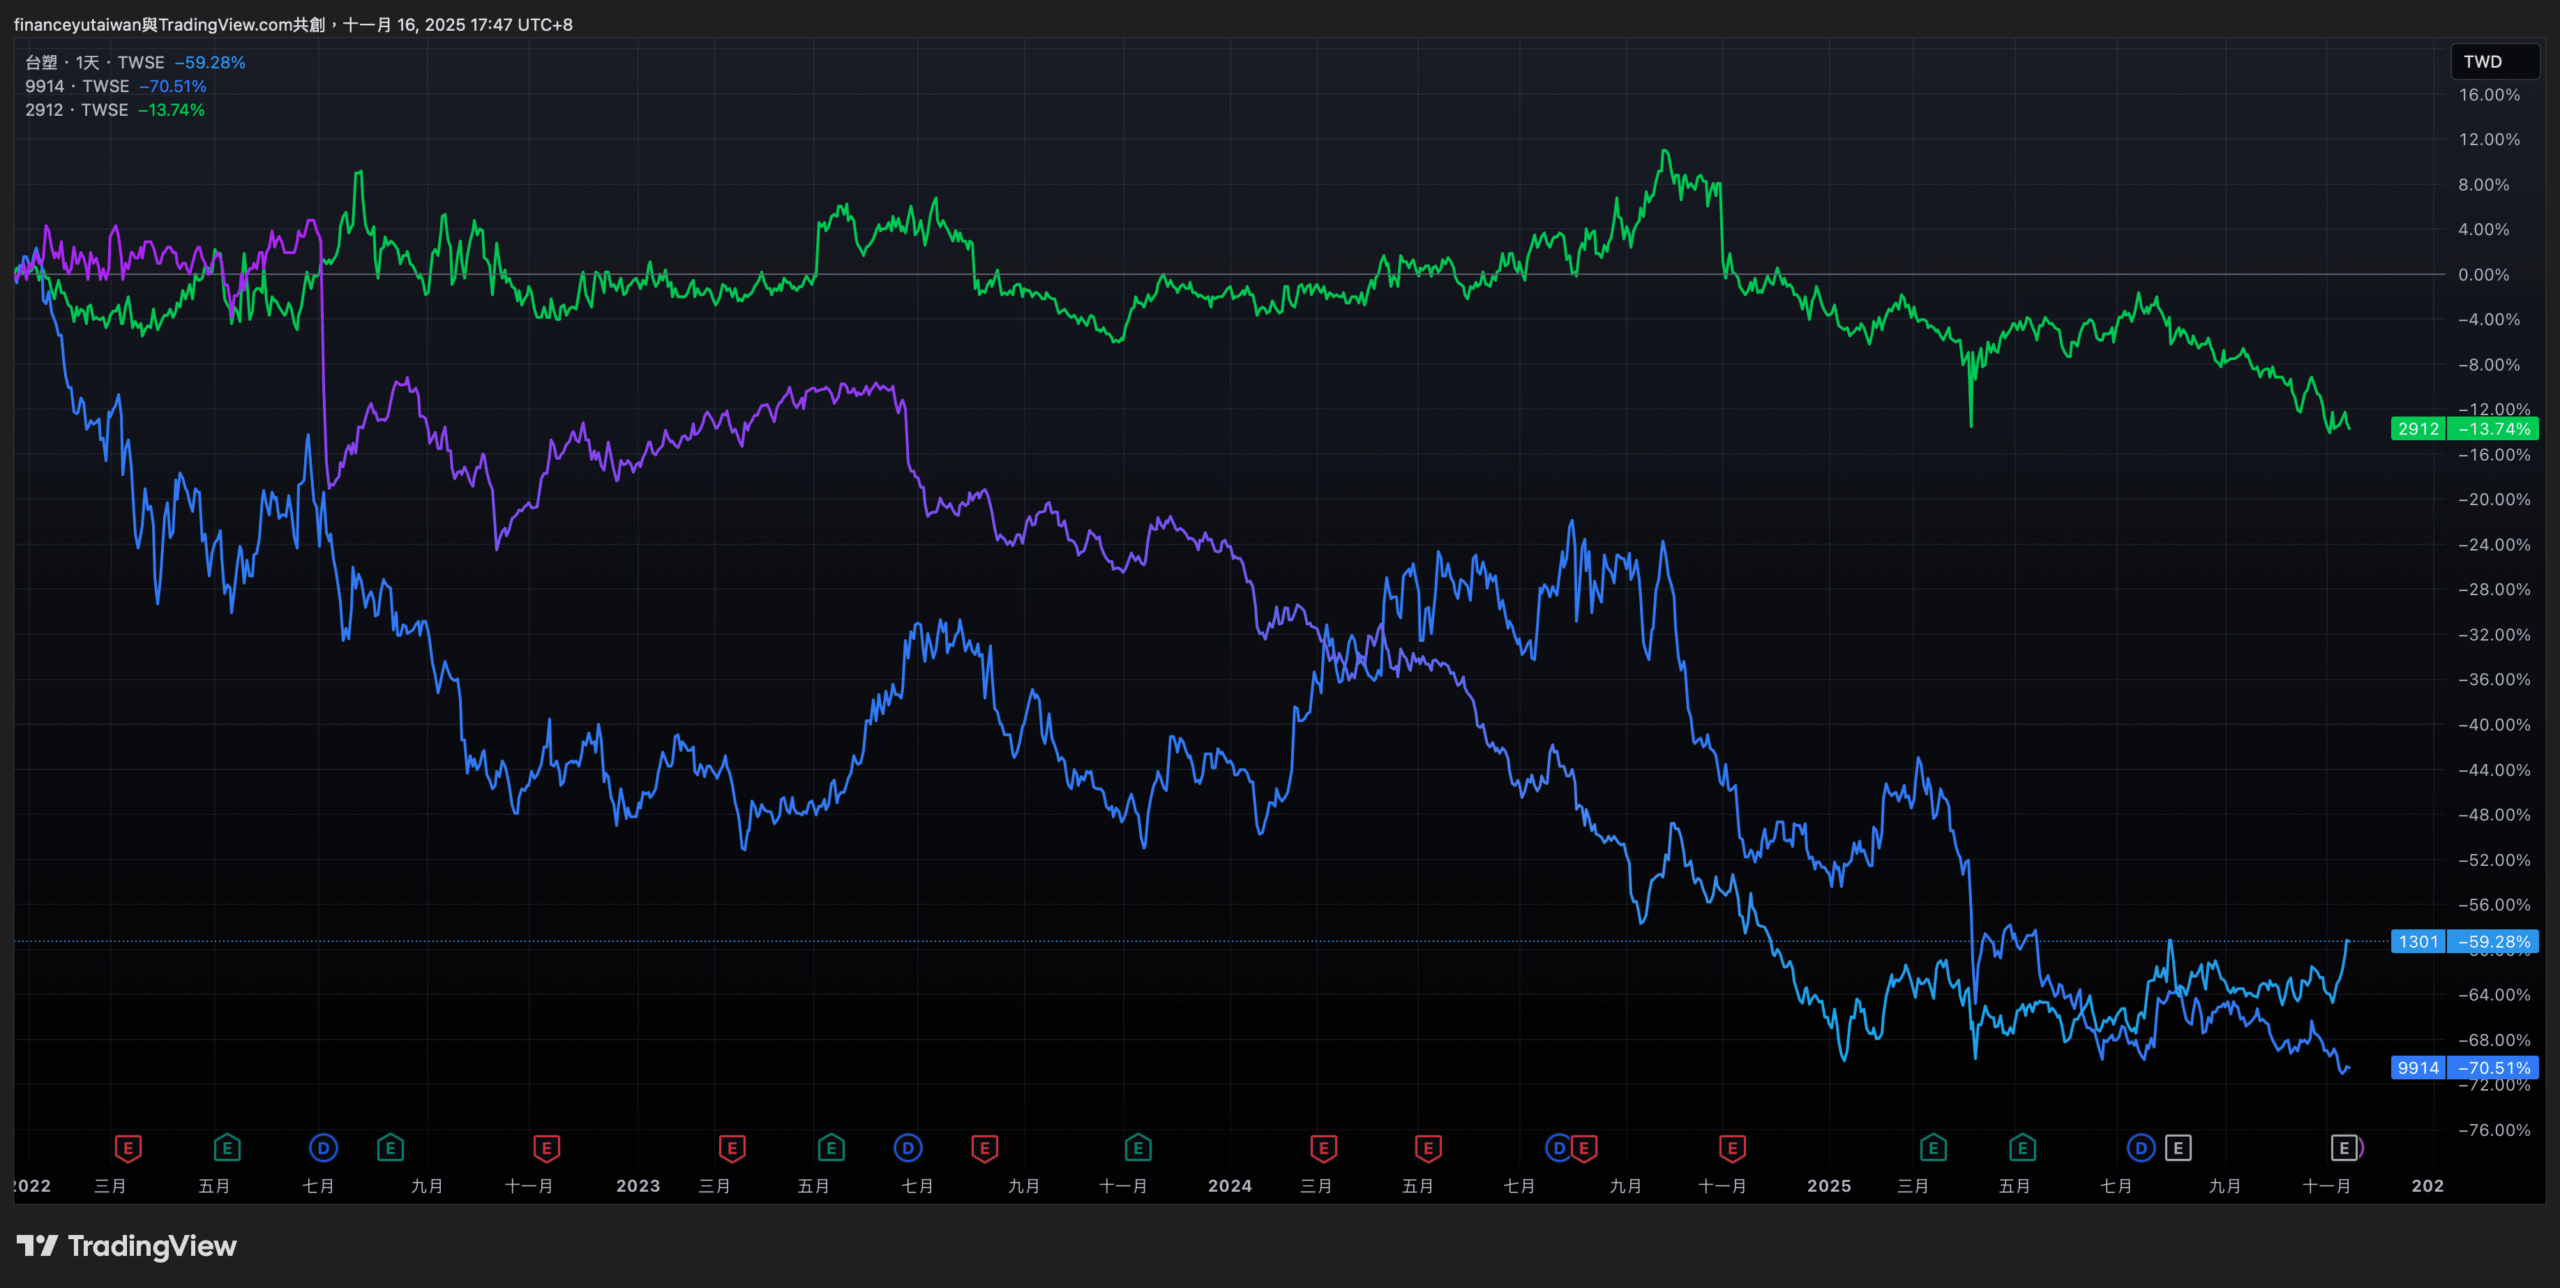
Task: Open blue dividend marker near July 2023
Action: [x=907, y=1148]
